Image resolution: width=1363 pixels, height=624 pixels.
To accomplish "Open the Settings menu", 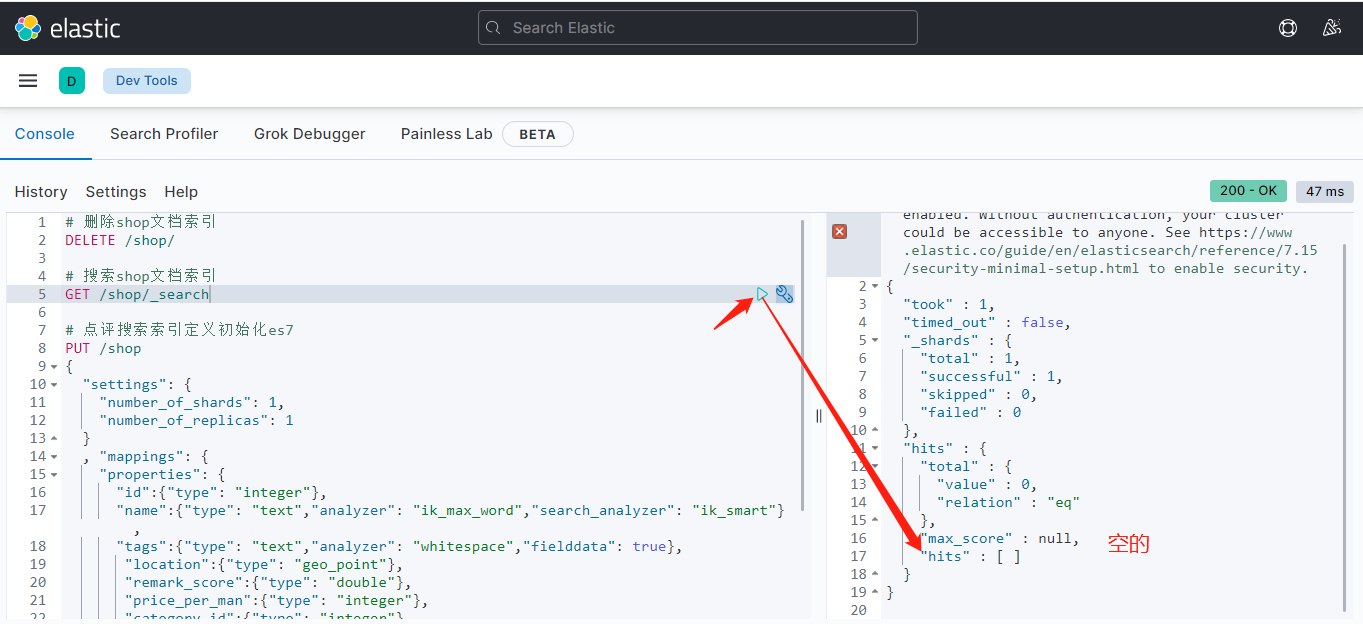I will (116, 192).
